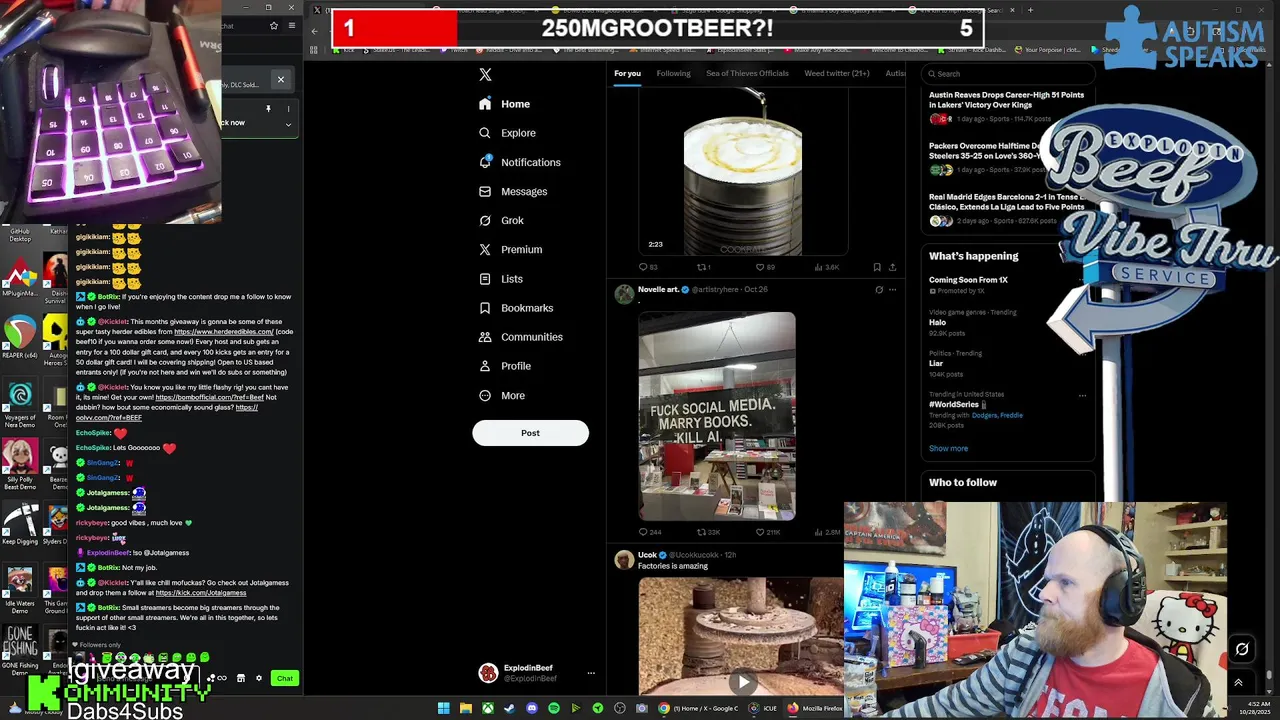Screen dimensions: 1280x720
Task: Open chat settings gear icon
Action: pos(258,678)
